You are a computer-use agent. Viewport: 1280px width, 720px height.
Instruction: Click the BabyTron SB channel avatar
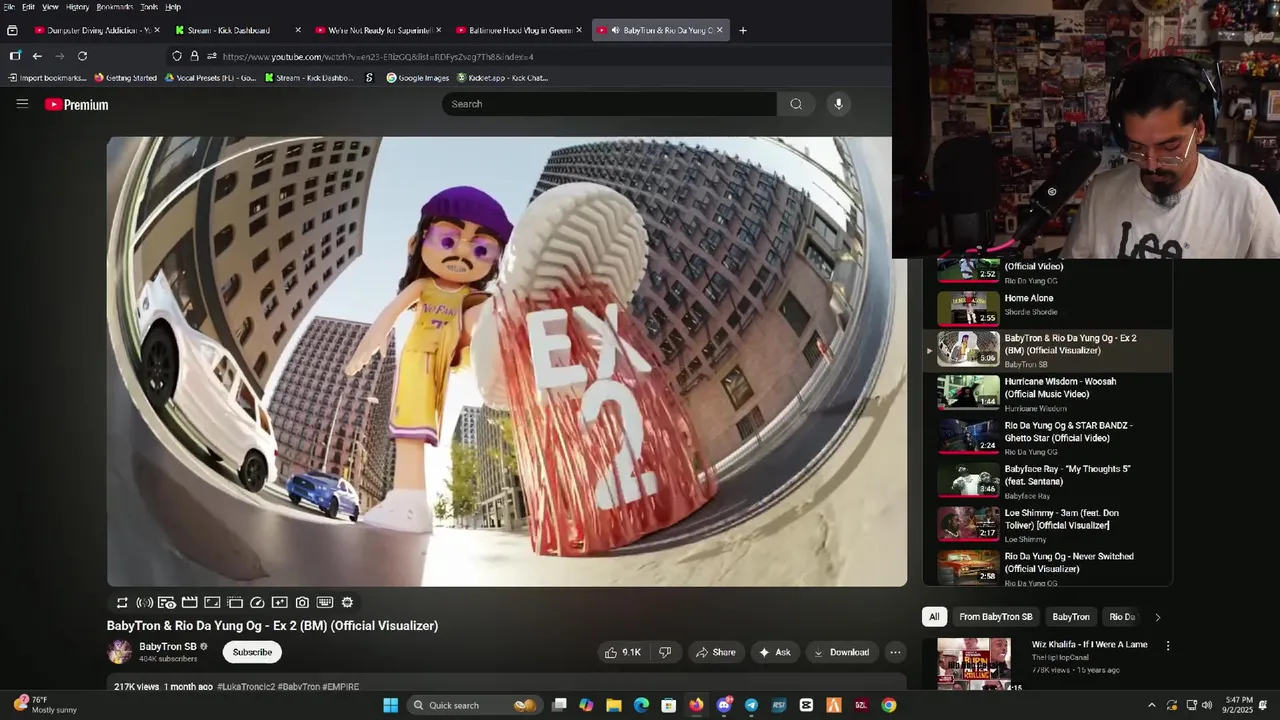pos(119,652)
